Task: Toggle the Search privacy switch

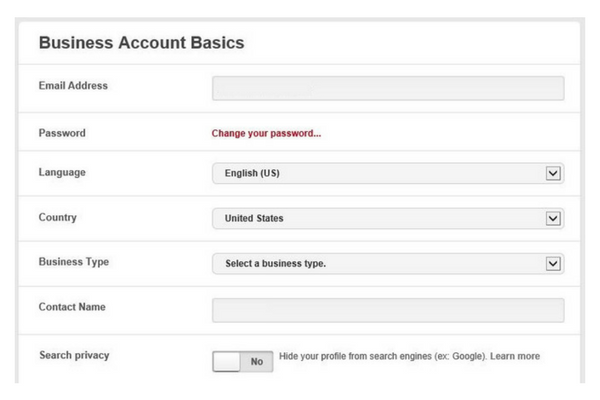Action: [242, 361]
